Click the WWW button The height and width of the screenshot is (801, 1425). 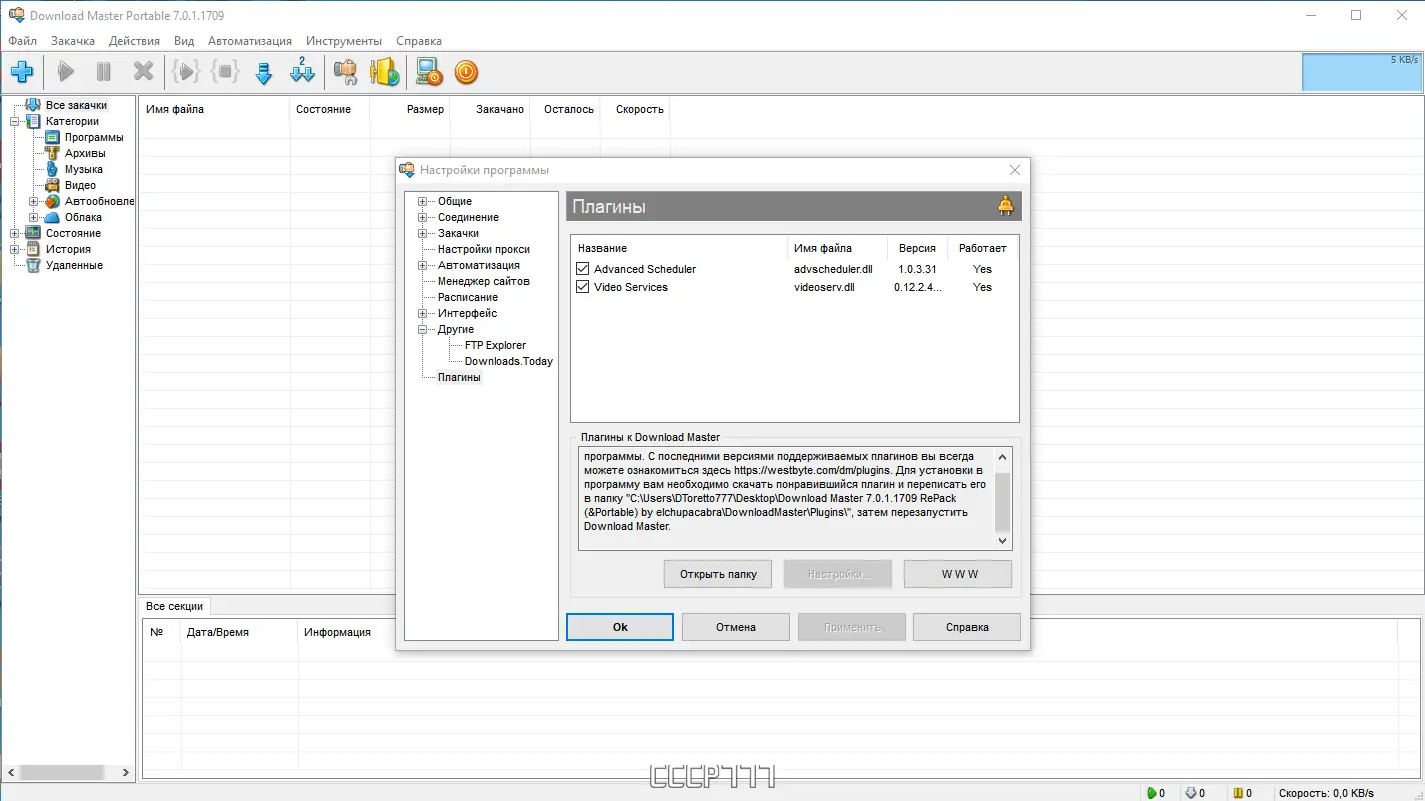[958, 574]
